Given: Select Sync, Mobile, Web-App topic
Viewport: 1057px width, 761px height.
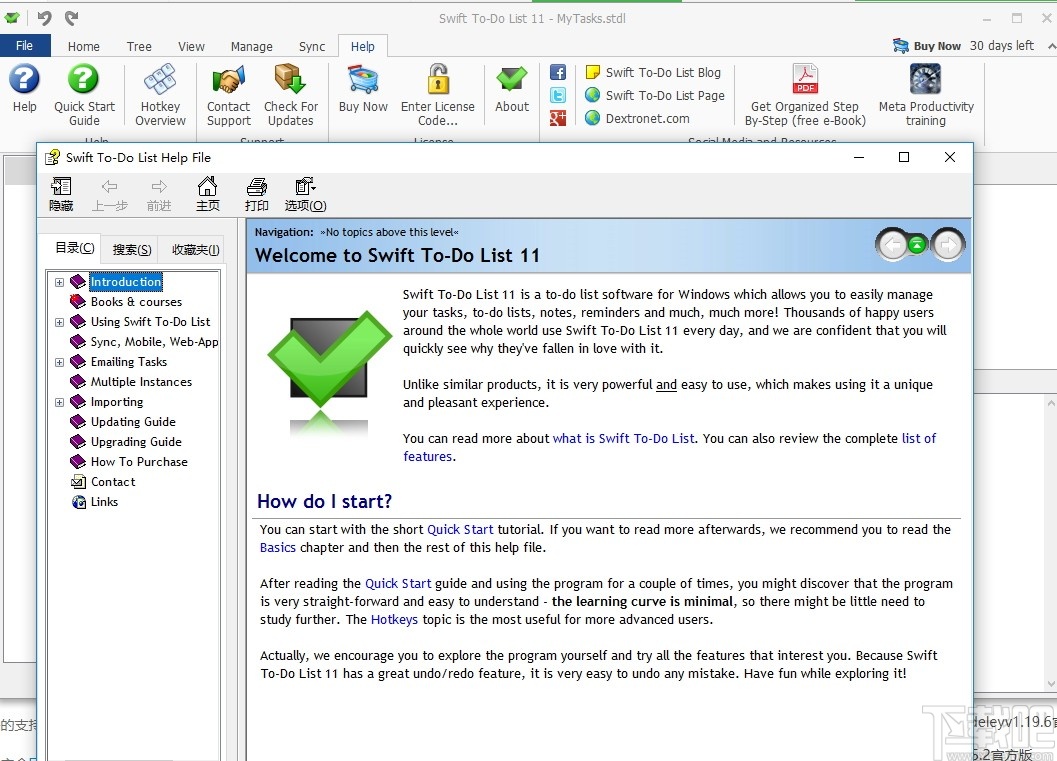Looking at the screenshot, I should 154,342.
